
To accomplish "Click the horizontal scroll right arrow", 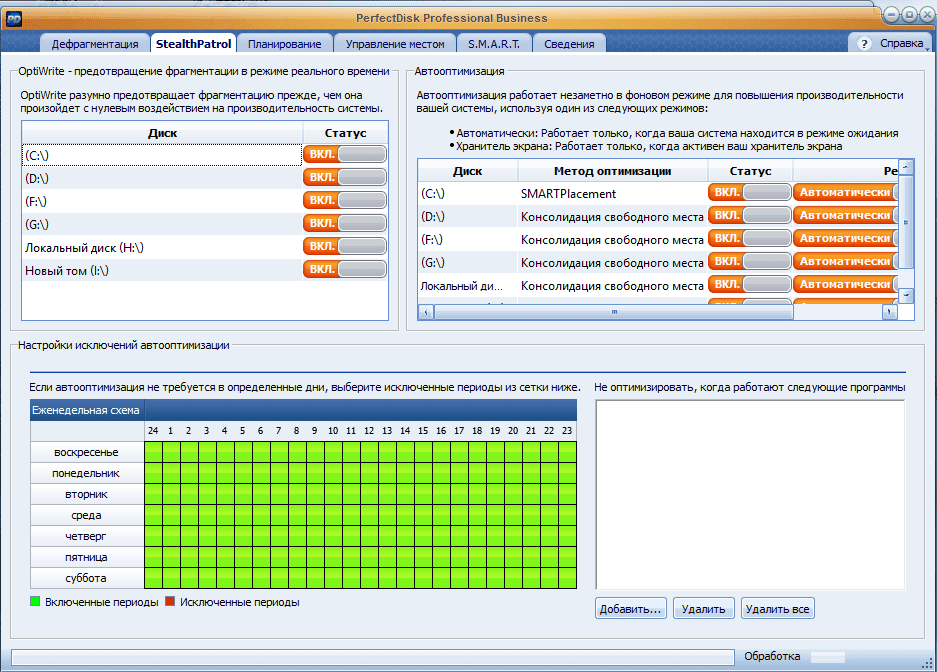I will point(890,312).
